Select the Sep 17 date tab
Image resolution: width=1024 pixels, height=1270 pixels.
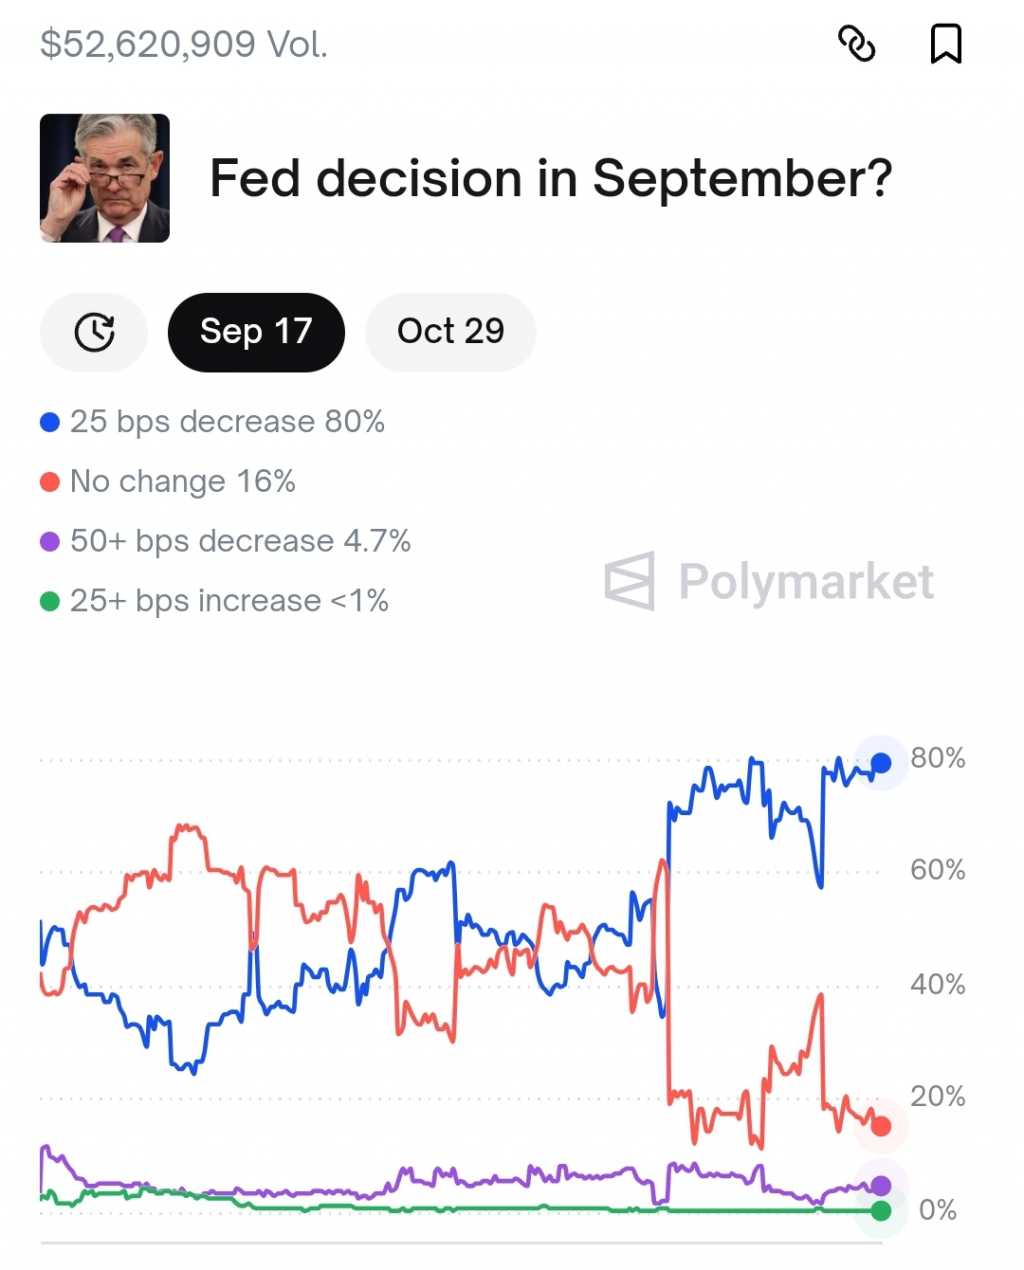(256, 332)
